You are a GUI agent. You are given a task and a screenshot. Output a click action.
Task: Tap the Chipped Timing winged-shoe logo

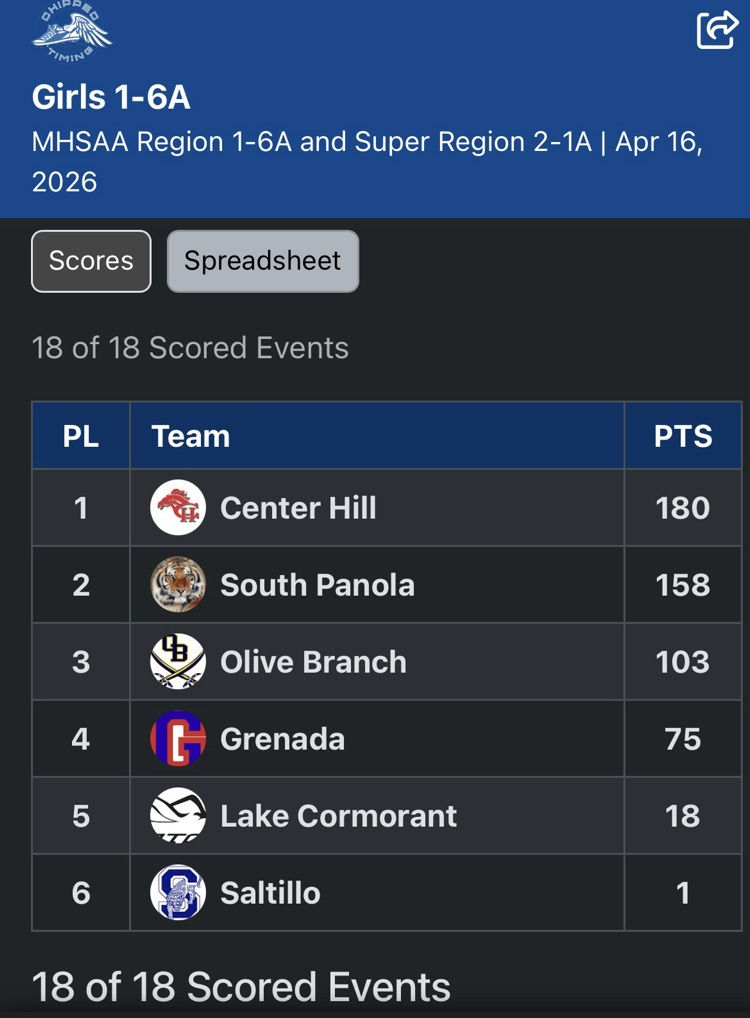click(x=72, y=30)
